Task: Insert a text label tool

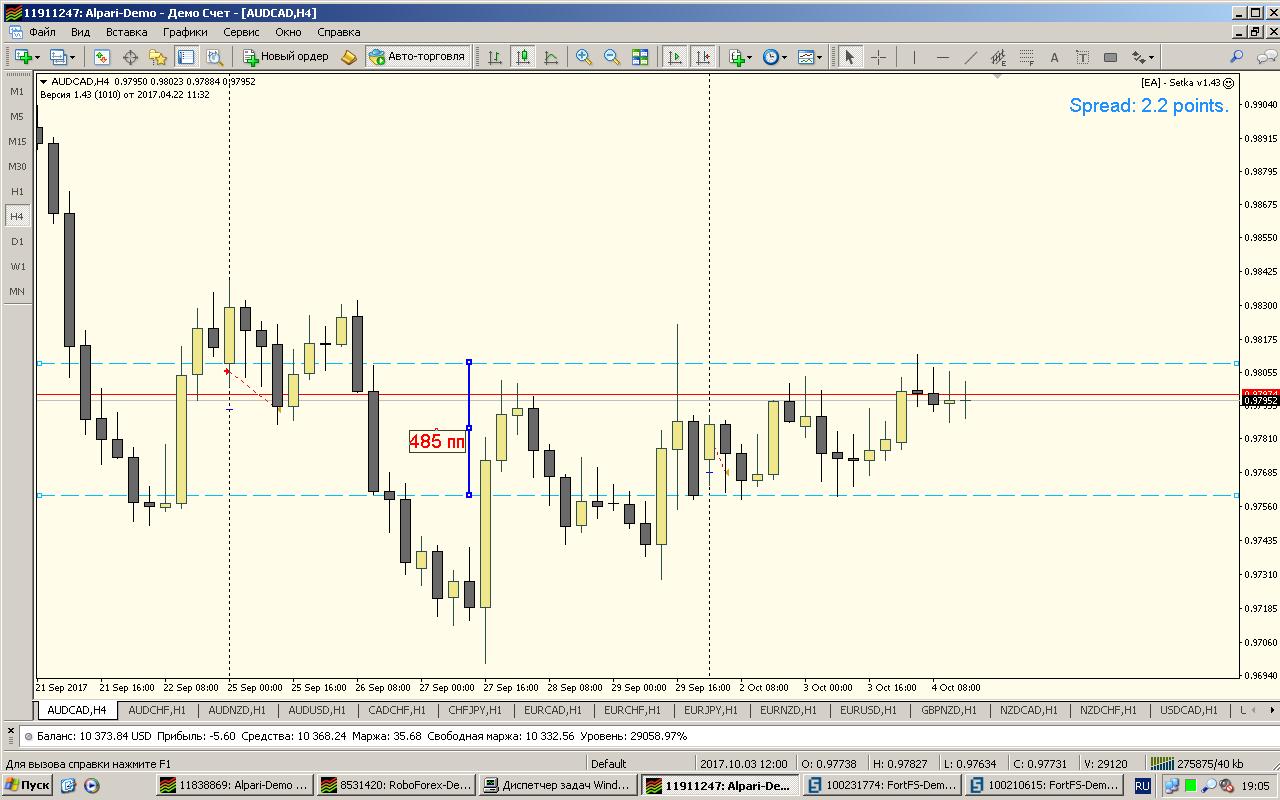Action: point(1082,57)
